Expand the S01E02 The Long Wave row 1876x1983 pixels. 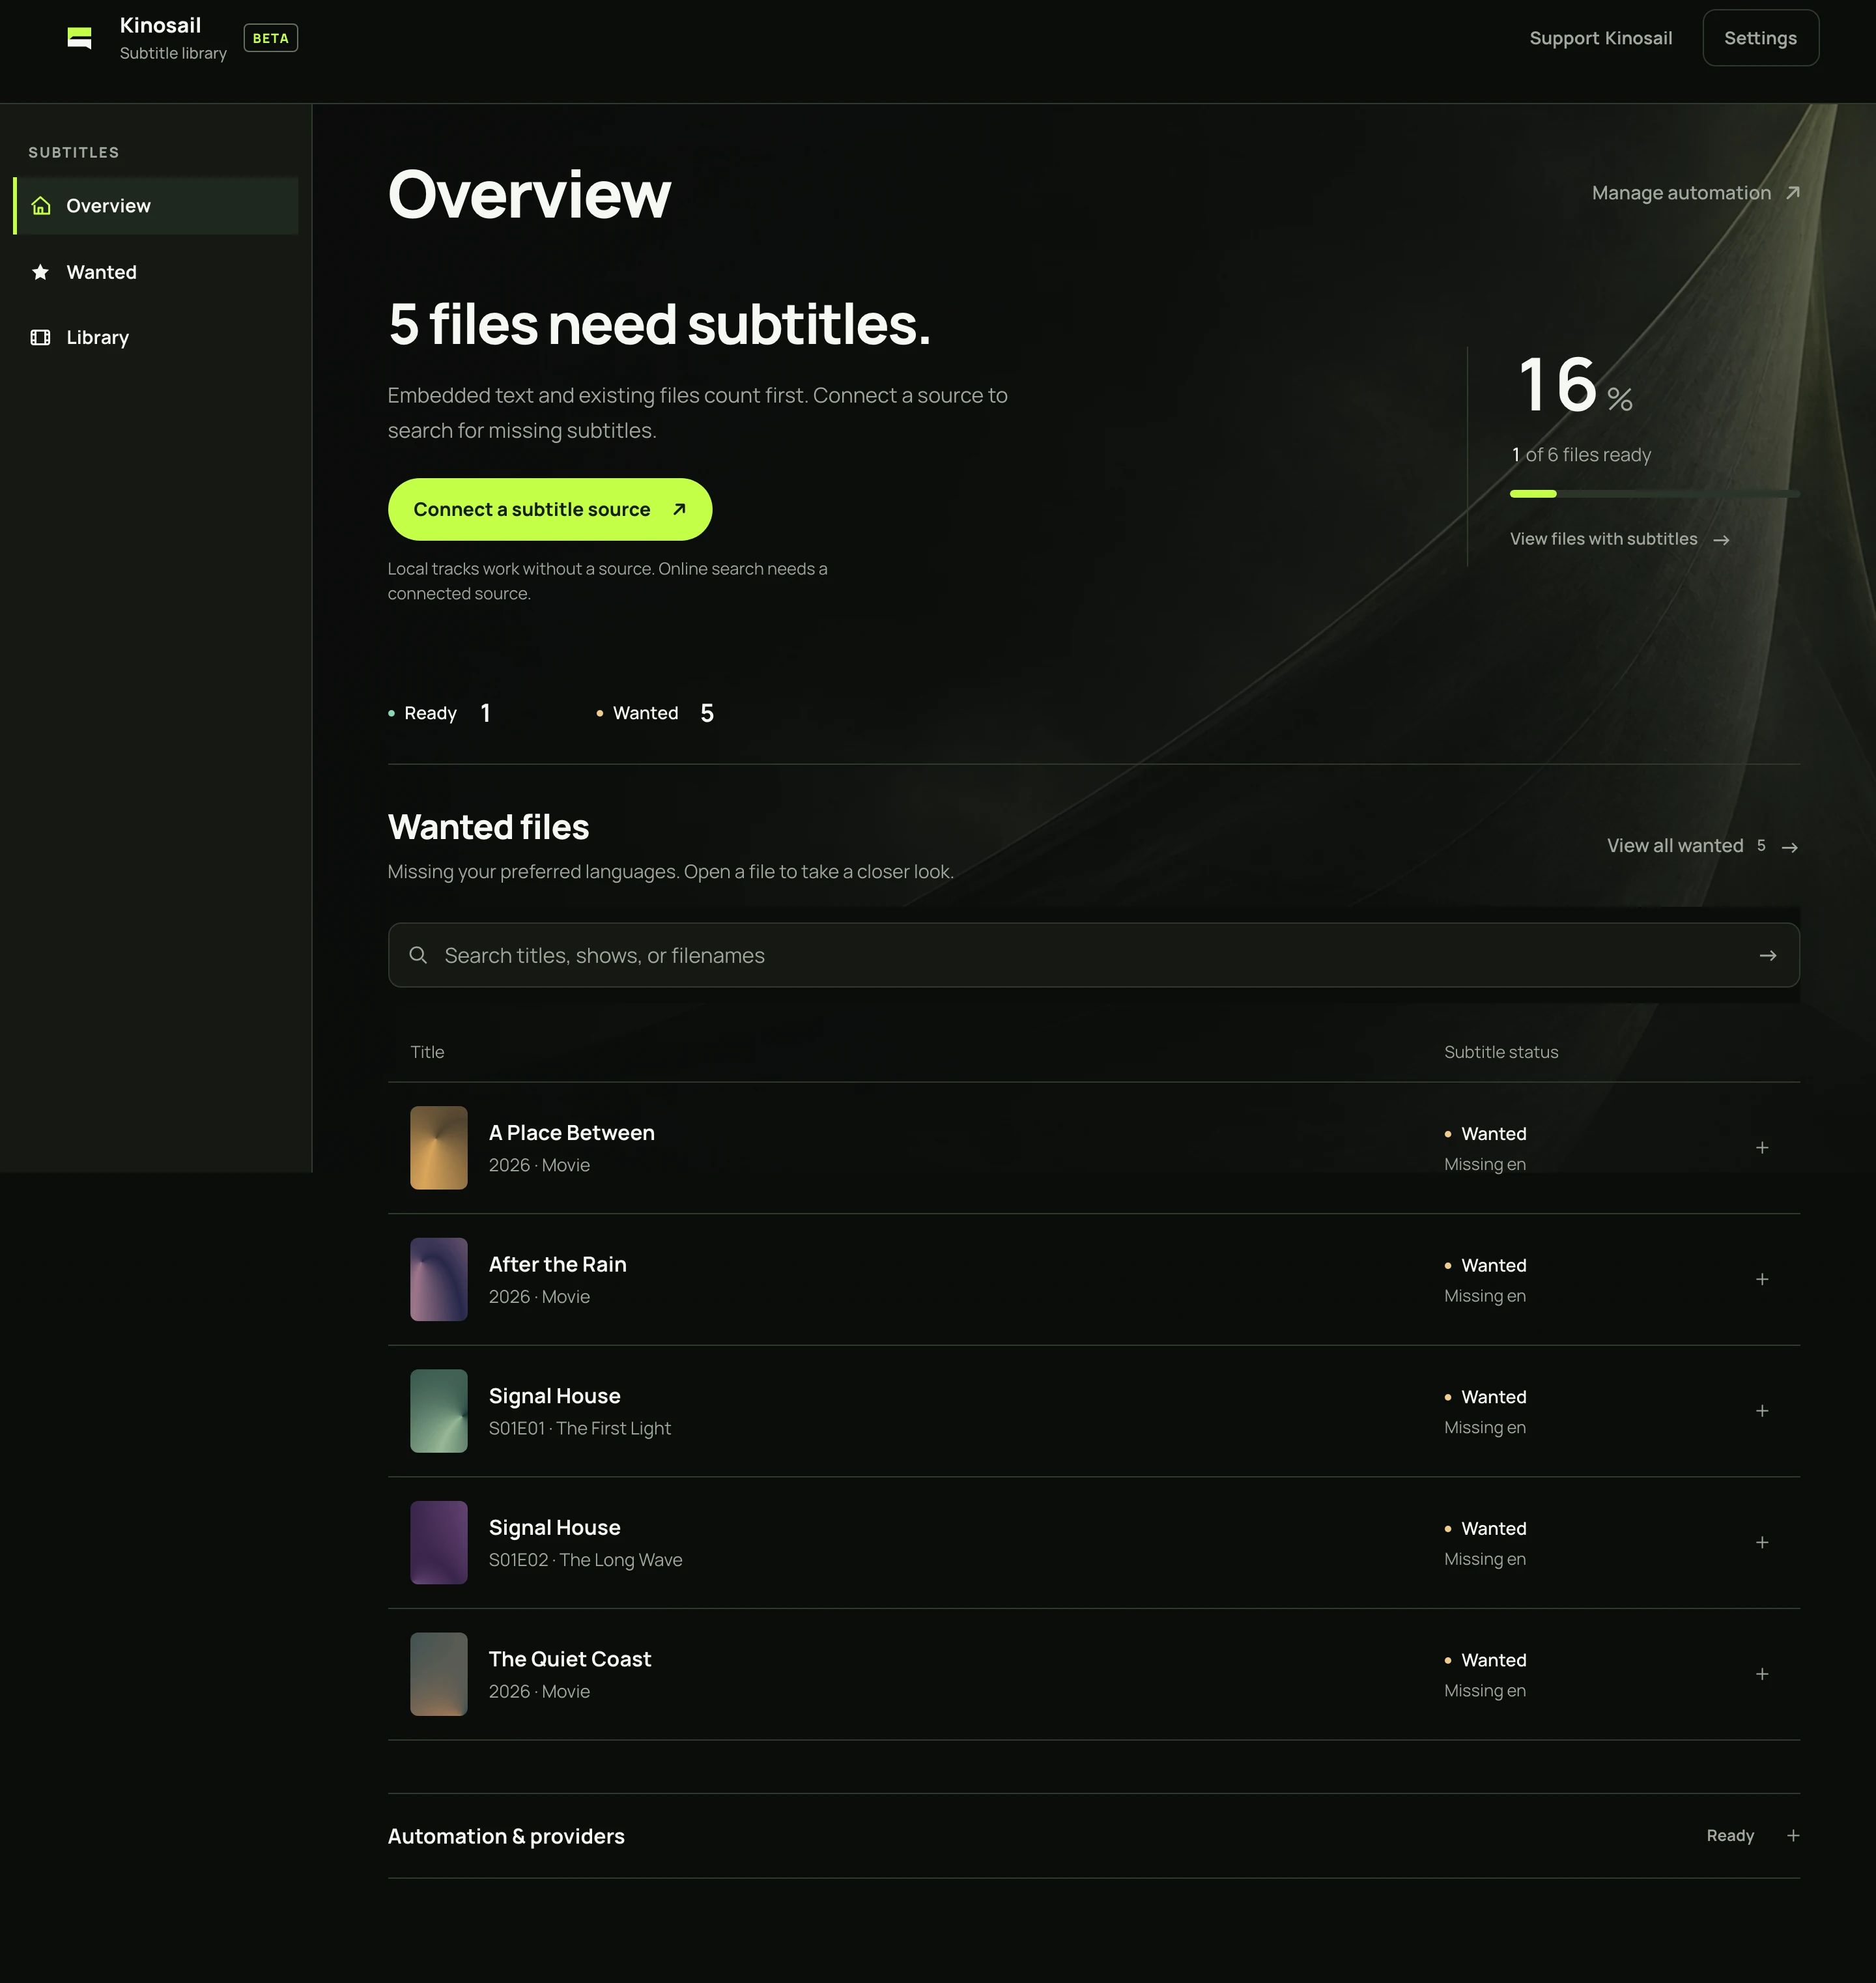click(1762, 1542)
